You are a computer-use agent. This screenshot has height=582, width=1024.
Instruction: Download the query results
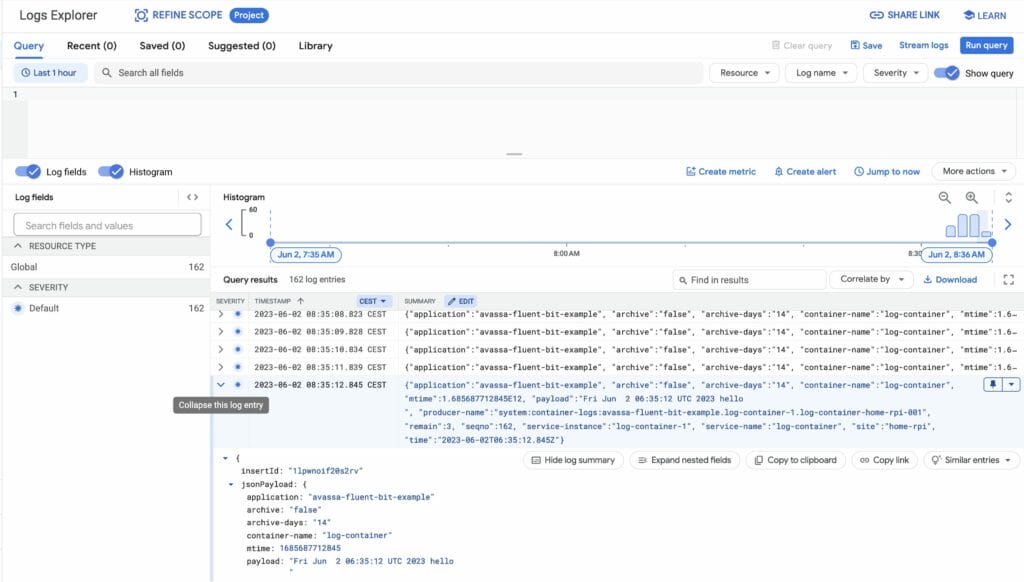pyautogui.click(x=950, y=280)
